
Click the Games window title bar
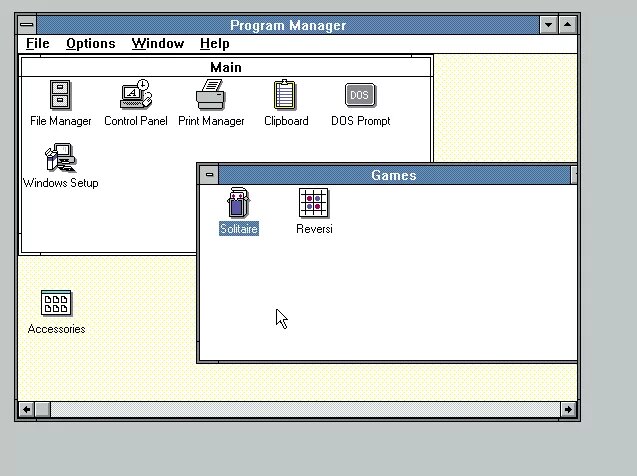394,175
